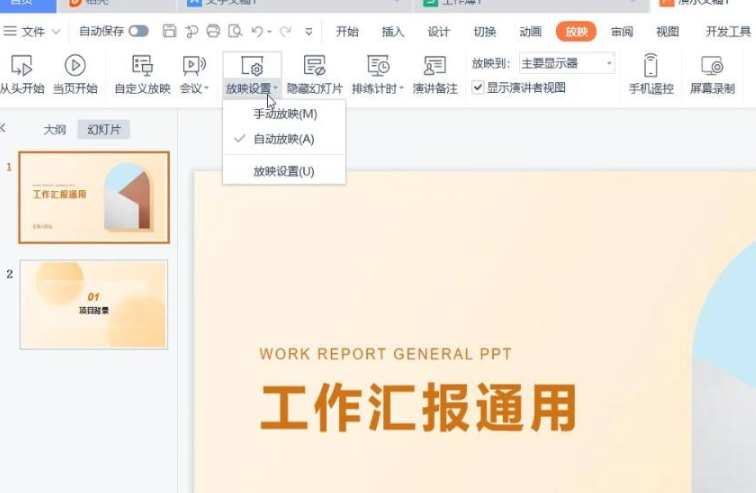Choose 放映设置(U) from dropdown menu
Viewport: 756px width, 493px height.
284,171
